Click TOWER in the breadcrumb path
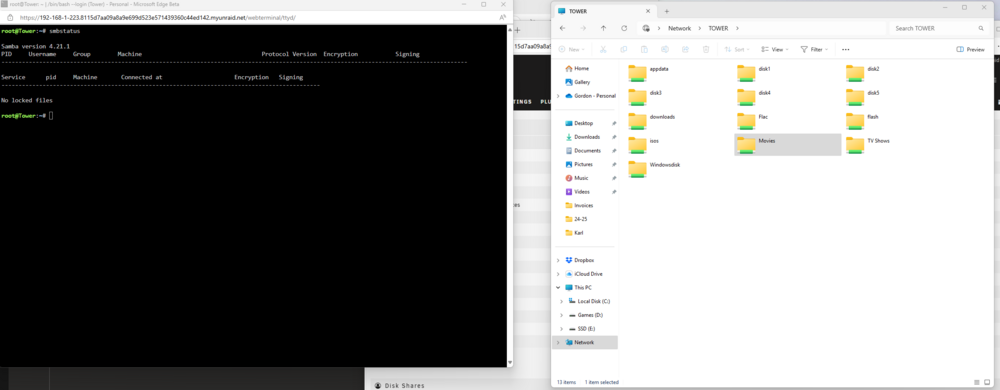 718,29
